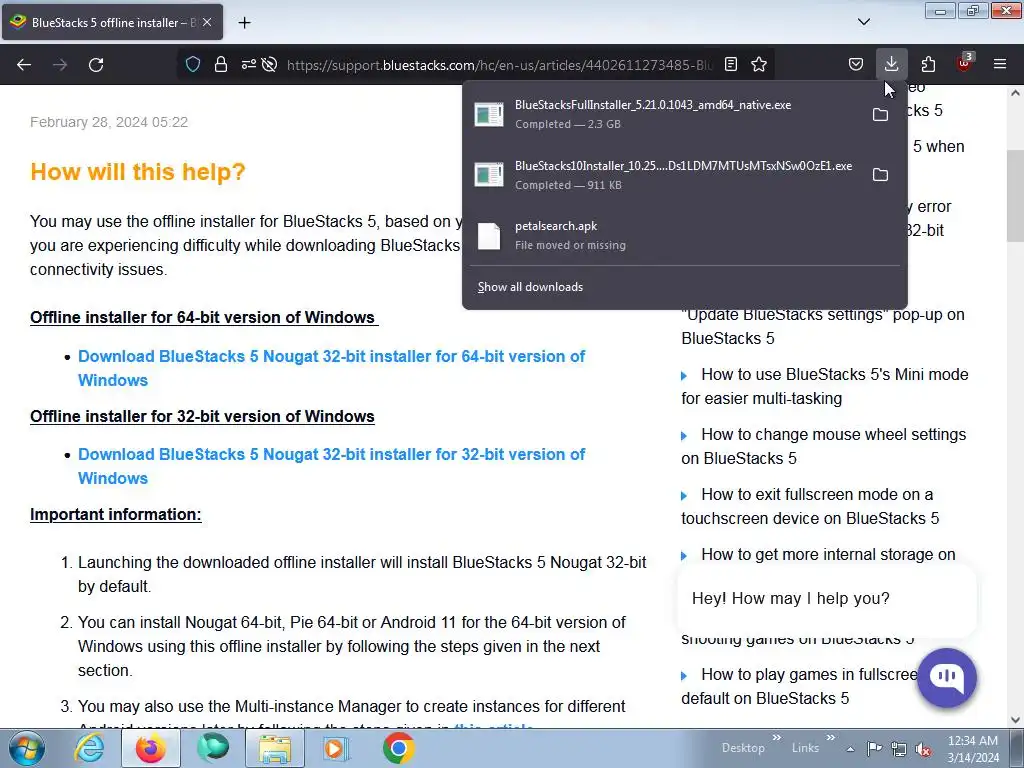Download Nougat 32-bit installer for 32-bit Windows link

331,466
